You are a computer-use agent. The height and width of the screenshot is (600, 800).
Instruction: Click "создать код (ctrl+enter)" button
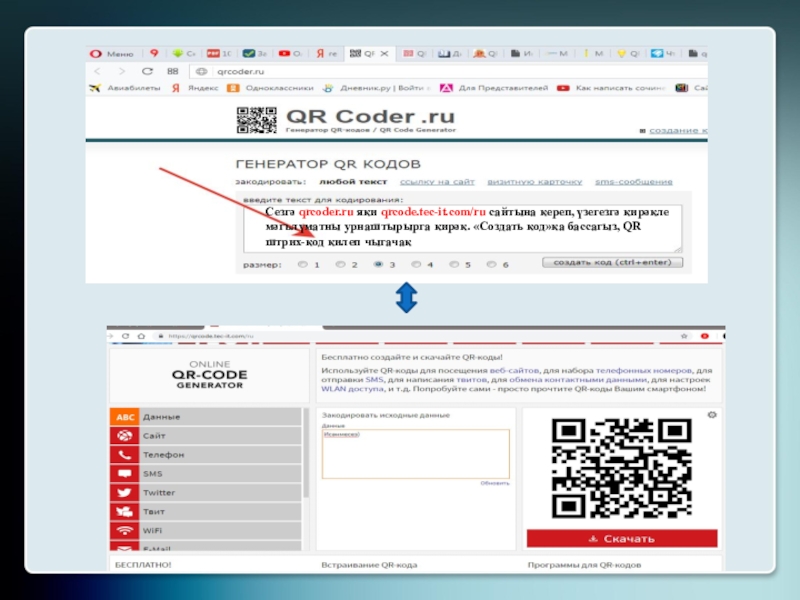pos(612,262)
